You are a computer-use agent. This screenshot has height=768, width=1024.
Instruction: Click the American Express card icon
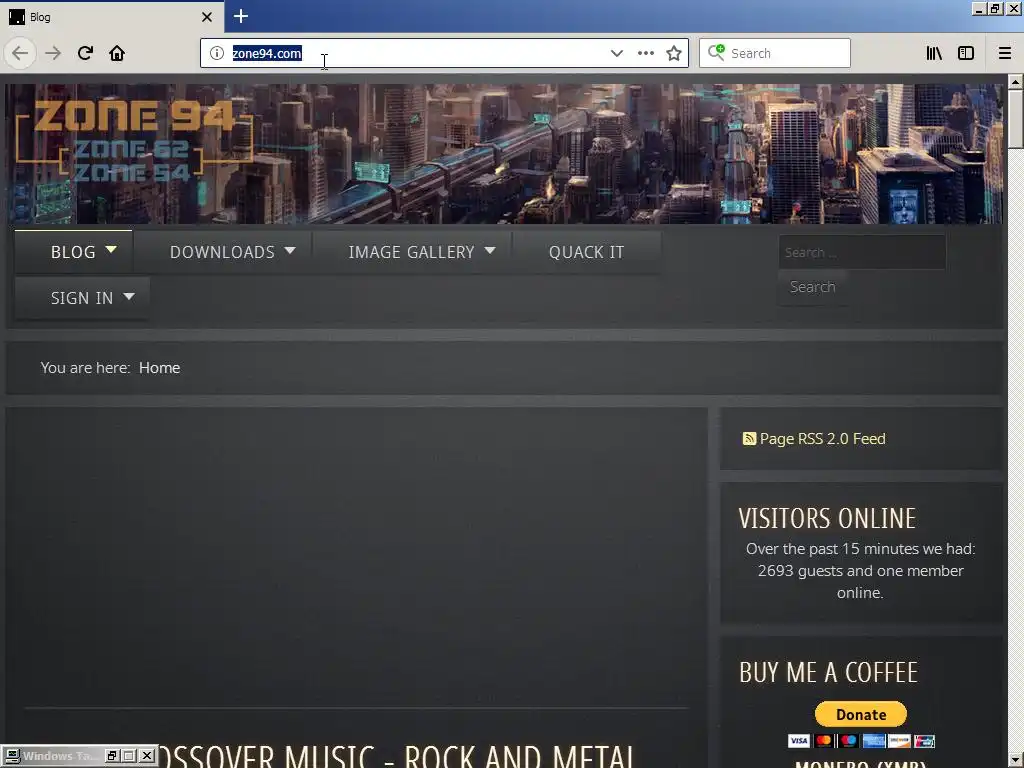(873, 741)
